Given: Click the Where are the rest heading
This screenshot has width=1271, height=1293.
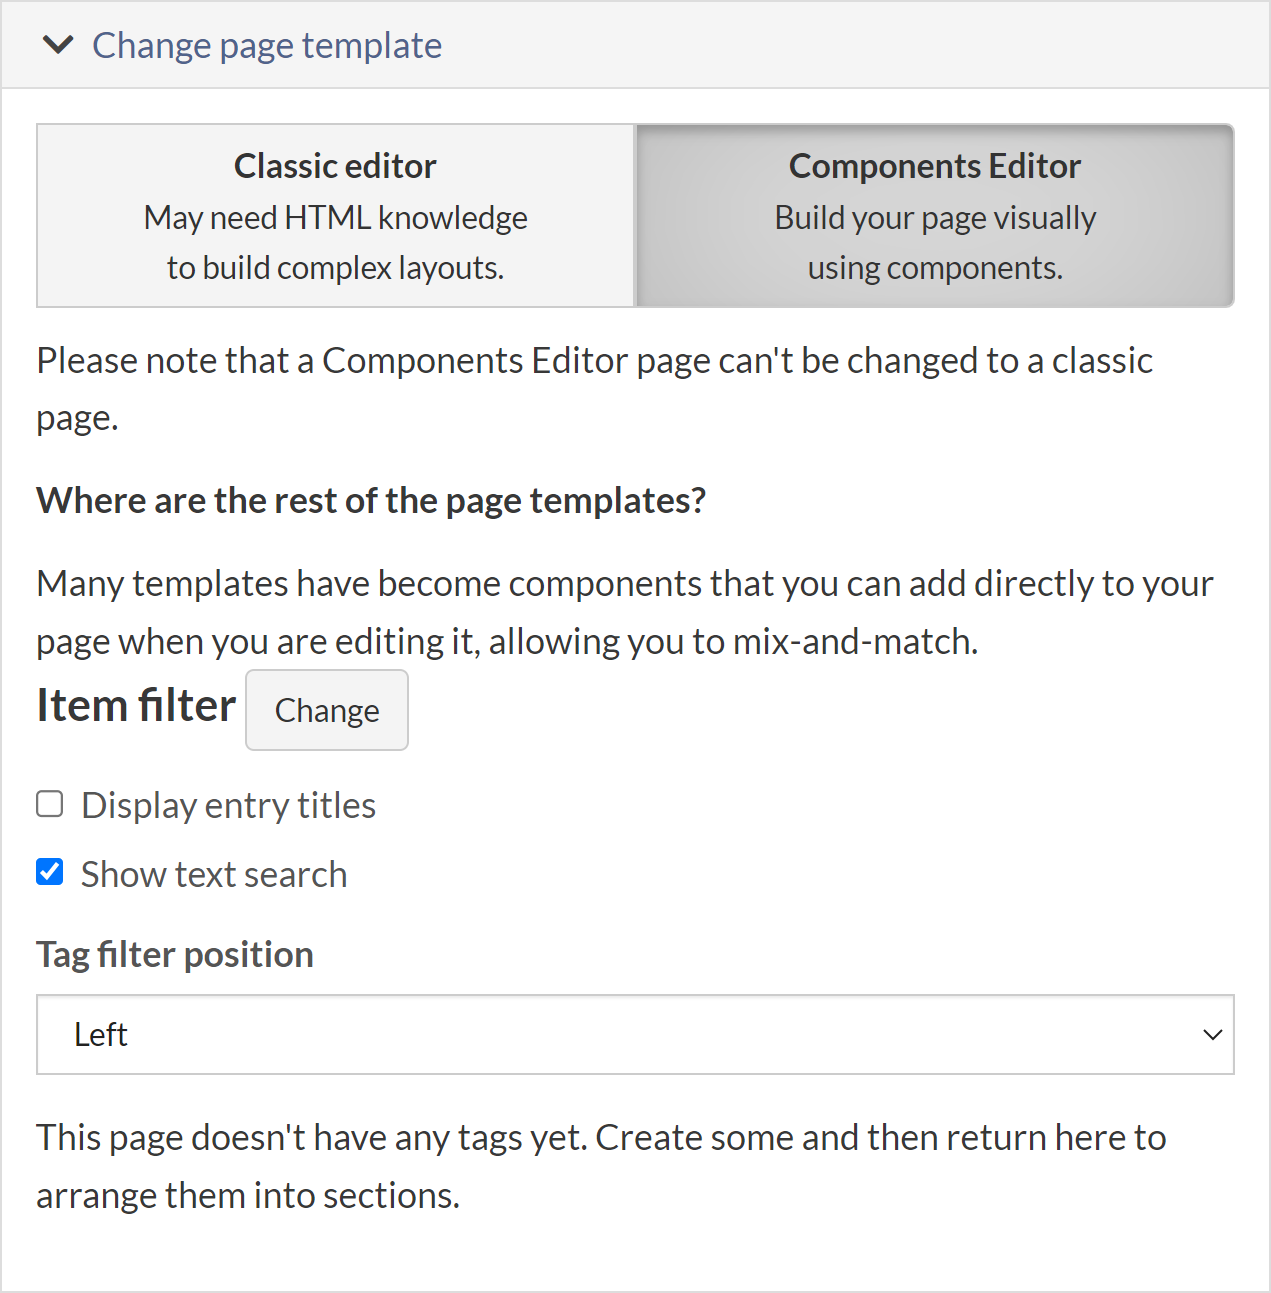Looking at the screenshot, I should pyautogui.click(x=370, y=500).
